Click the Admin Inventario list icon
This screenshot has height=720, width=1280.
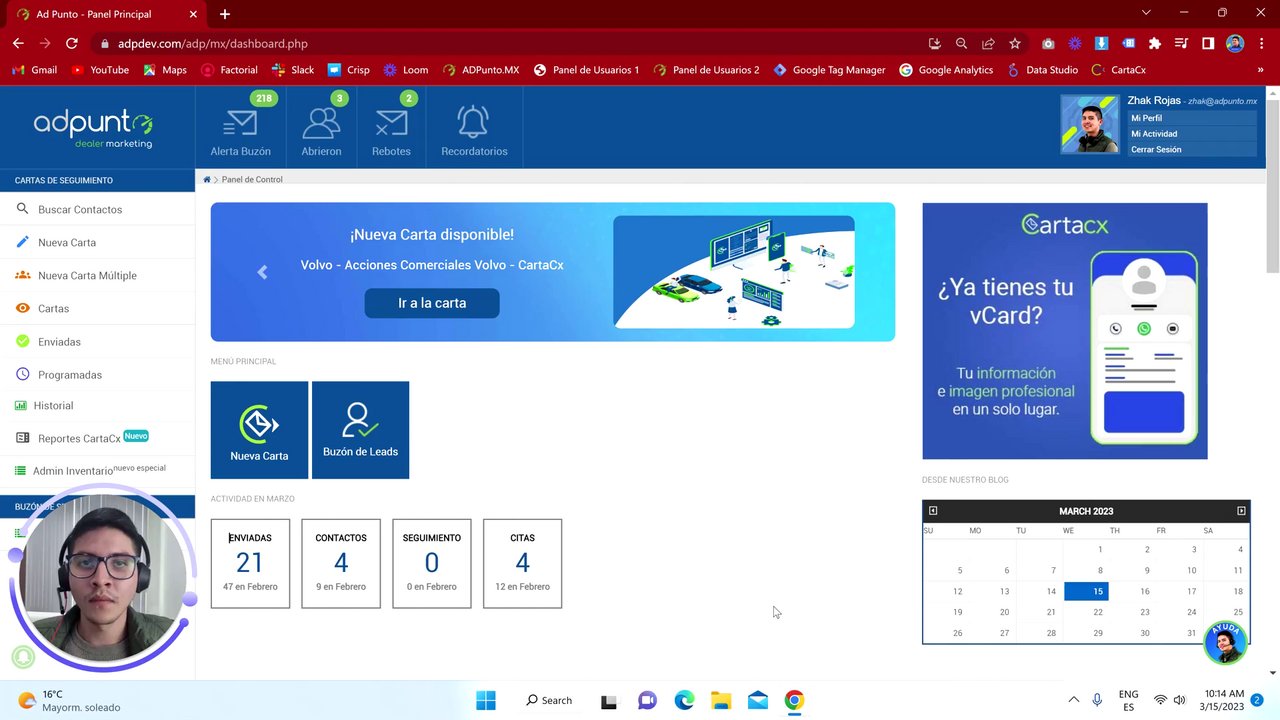tap(21, 470)
